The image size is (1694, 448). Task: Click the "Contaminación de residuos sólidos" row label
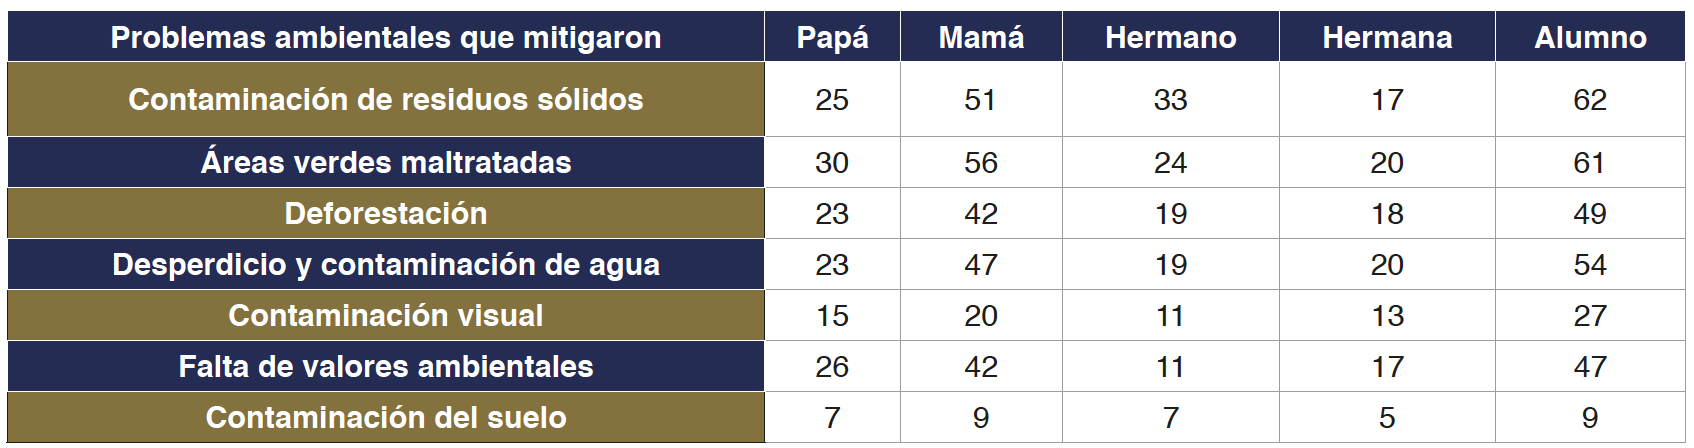(386, 100)
